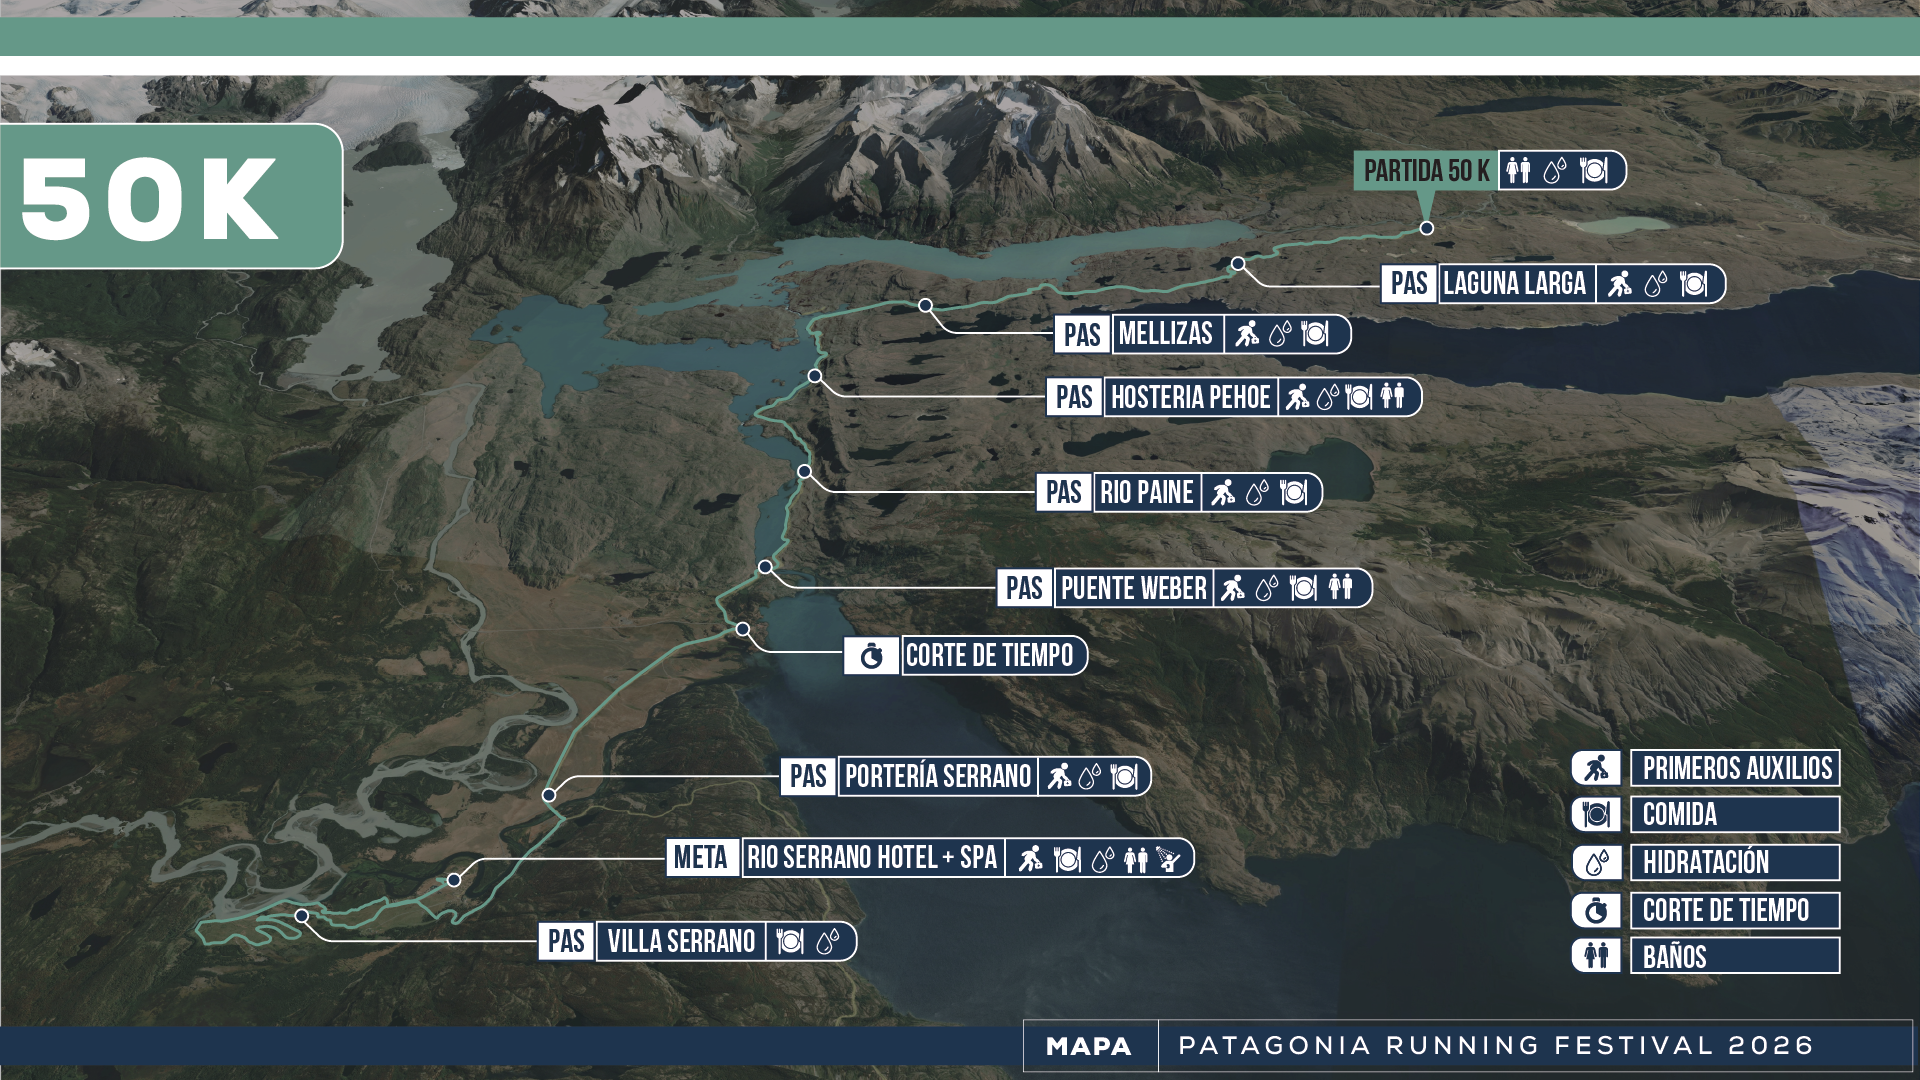Click the Partida 50 K start marker dot
Screen dimensions: 1920x1080
pyautogui.click(x=1427, y=228)
